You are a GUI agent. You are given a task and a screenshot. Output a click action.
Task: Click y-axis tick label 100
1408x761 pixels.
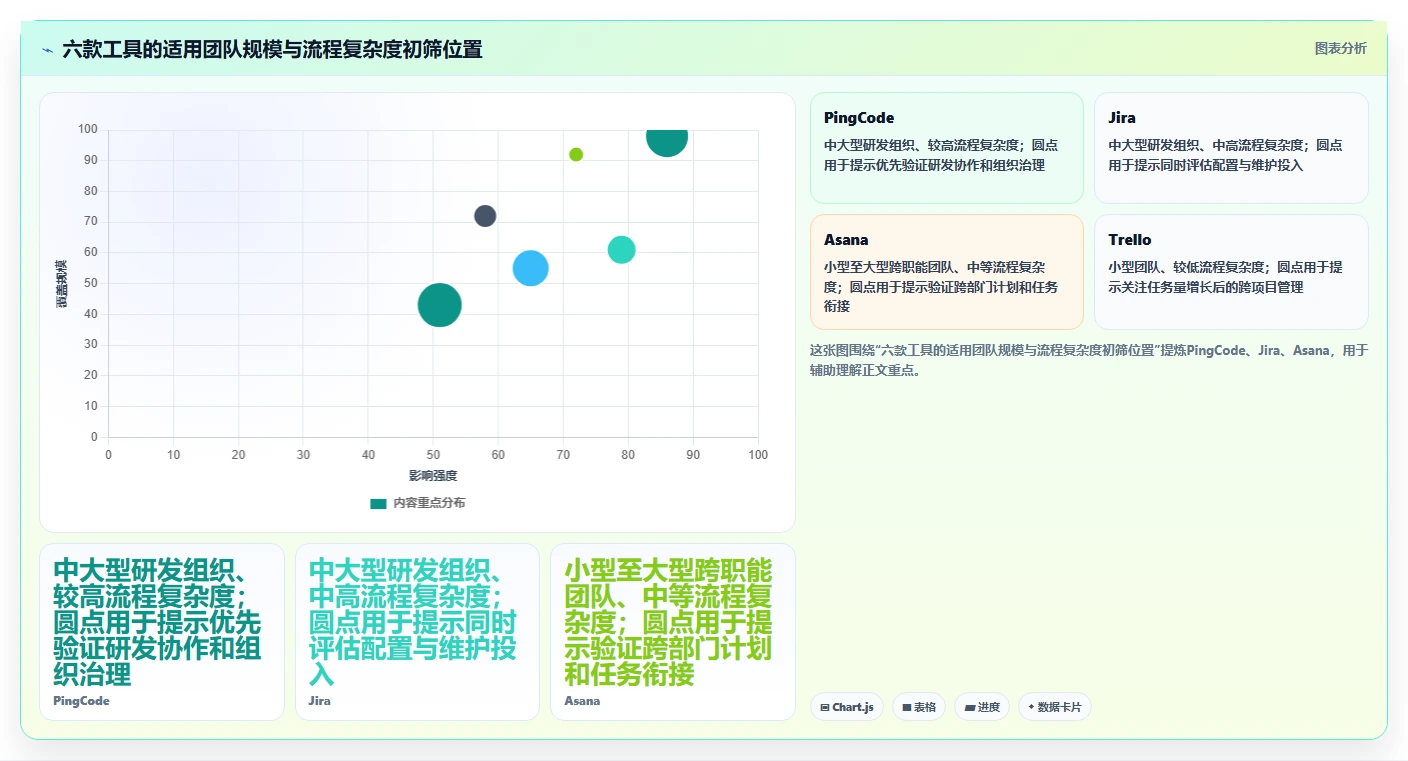point(87,129)
